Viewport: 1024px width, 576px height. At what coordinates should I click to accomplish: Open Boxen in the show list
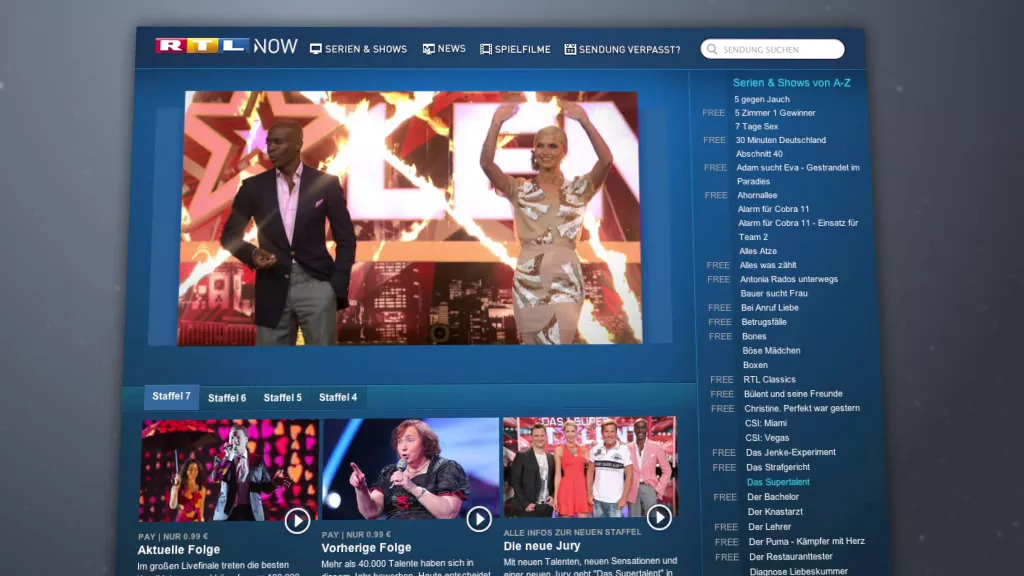tap(756, 365)
